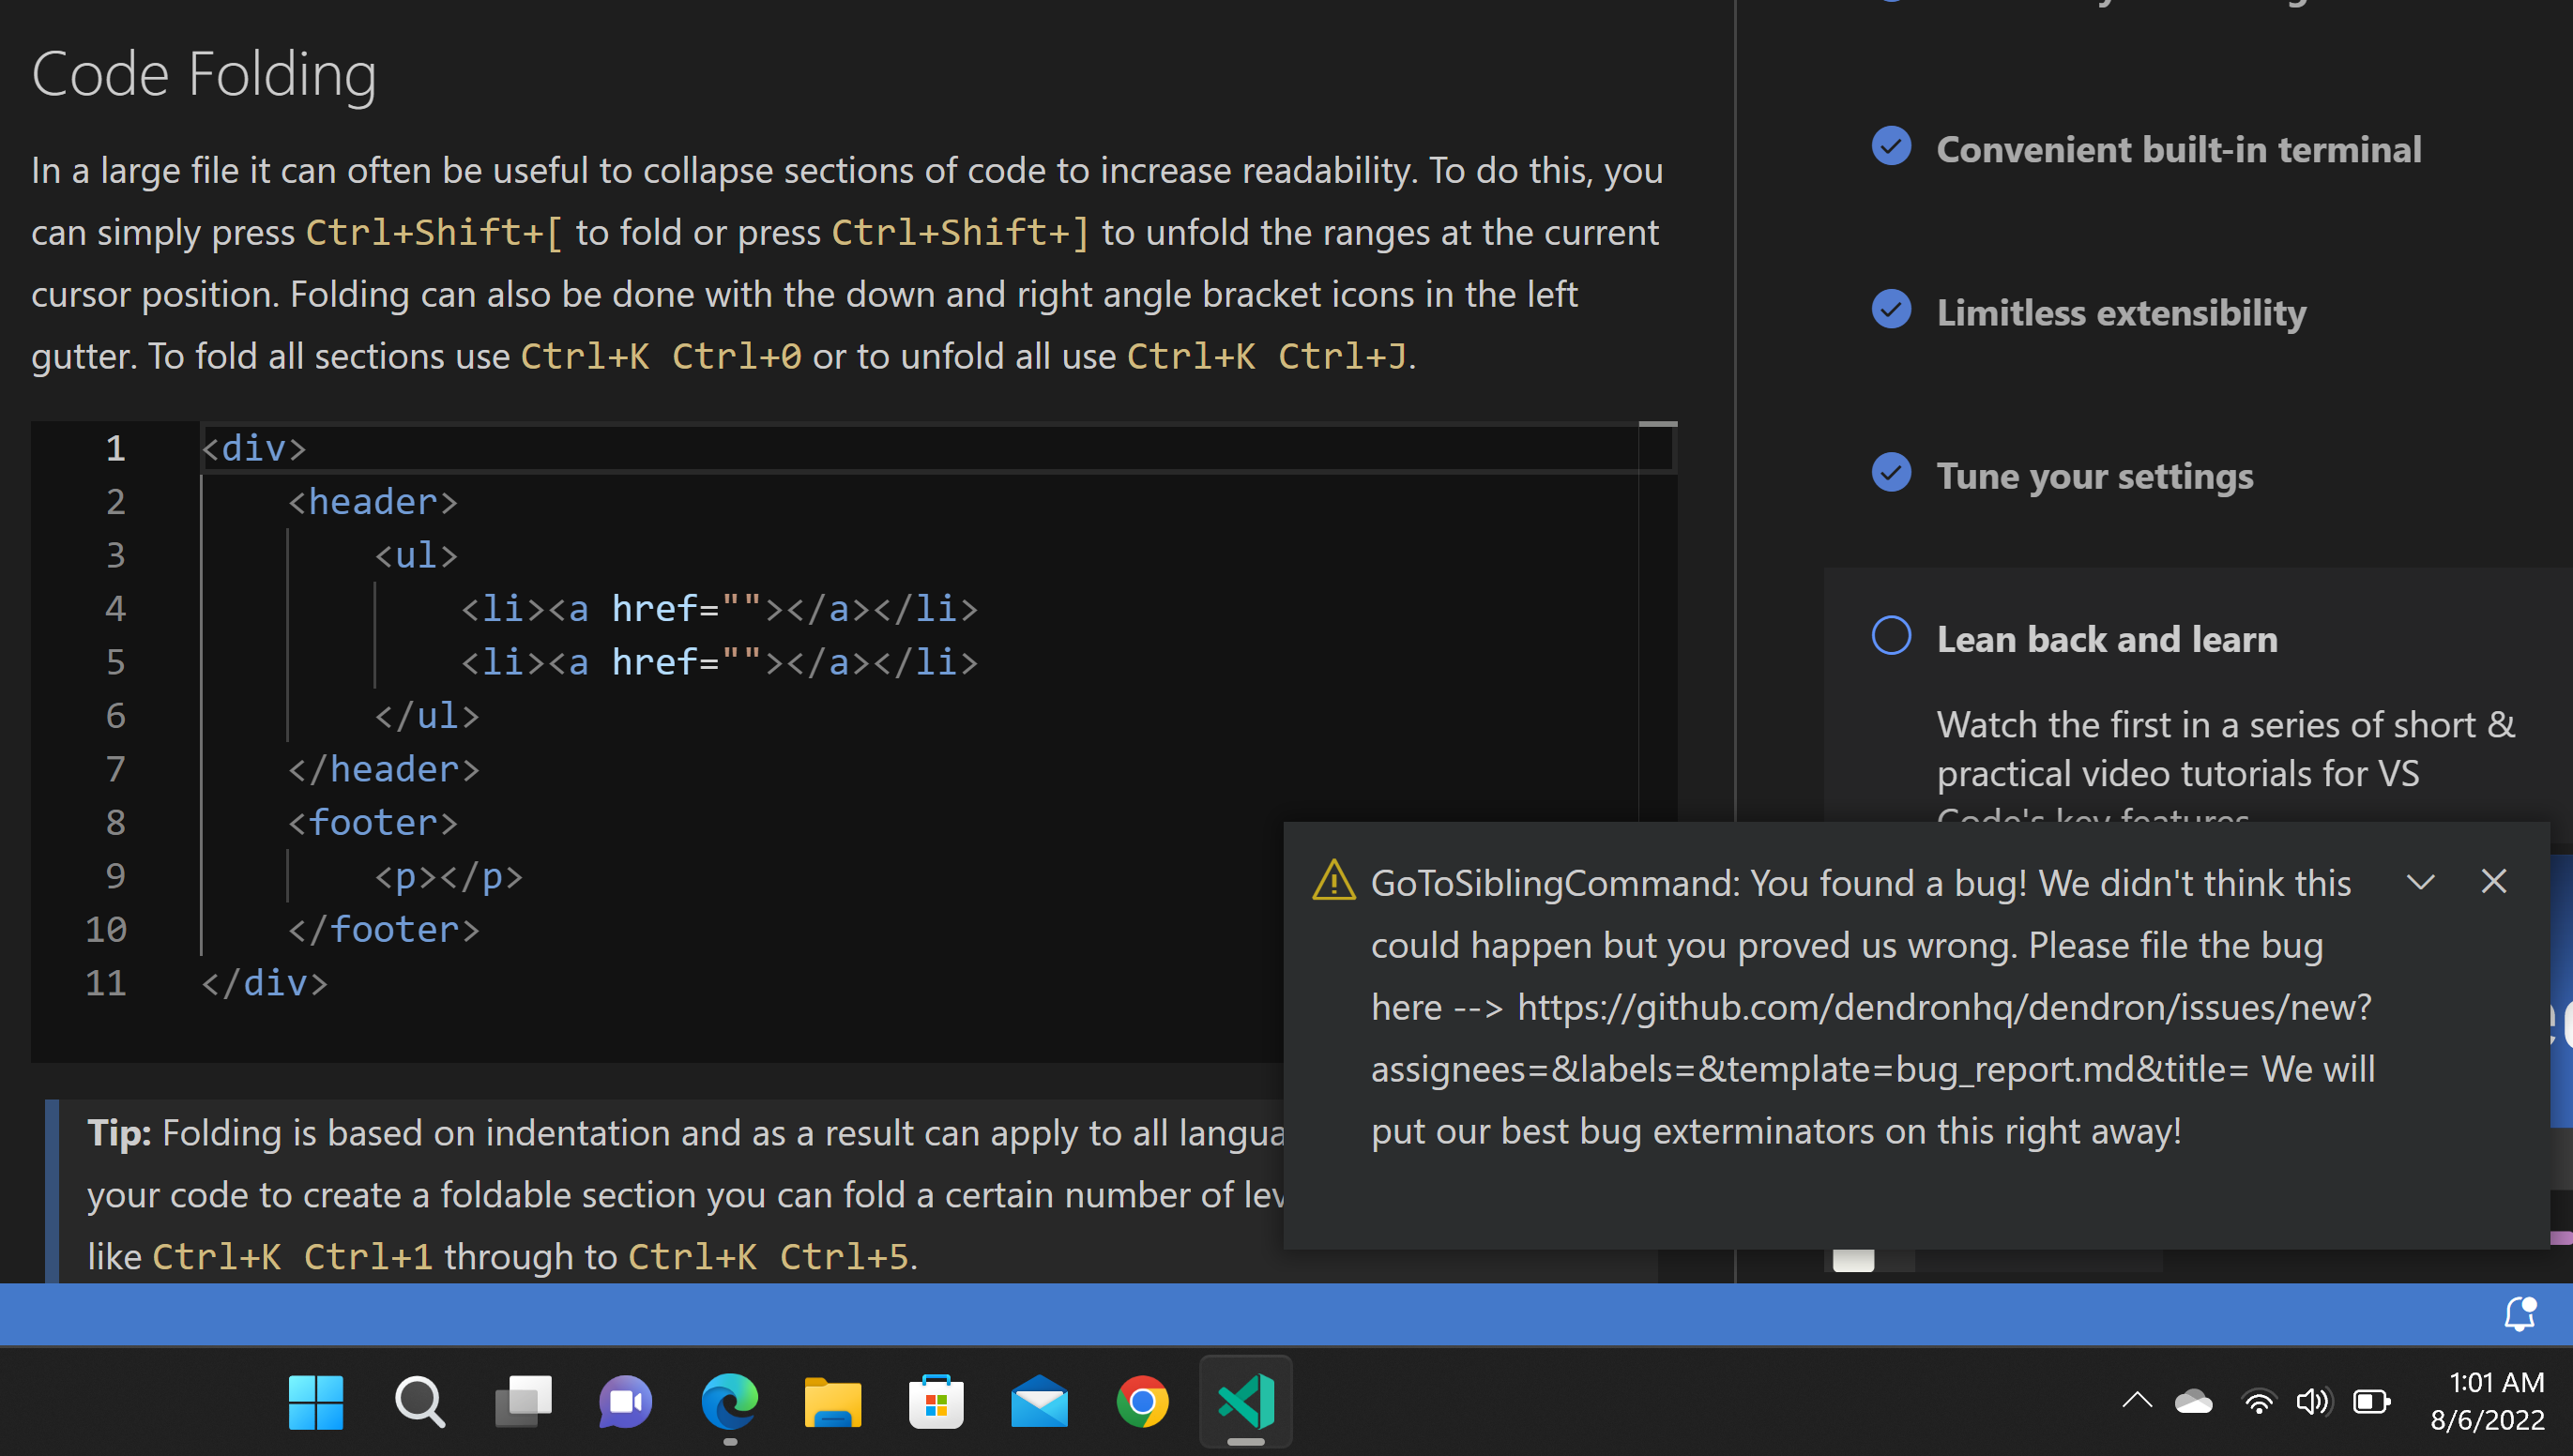Dismiss the GoToSiblingCommand warning notification
Image resolution: width=2573 pixels, height=1456 pixels.
point(2493,881)
